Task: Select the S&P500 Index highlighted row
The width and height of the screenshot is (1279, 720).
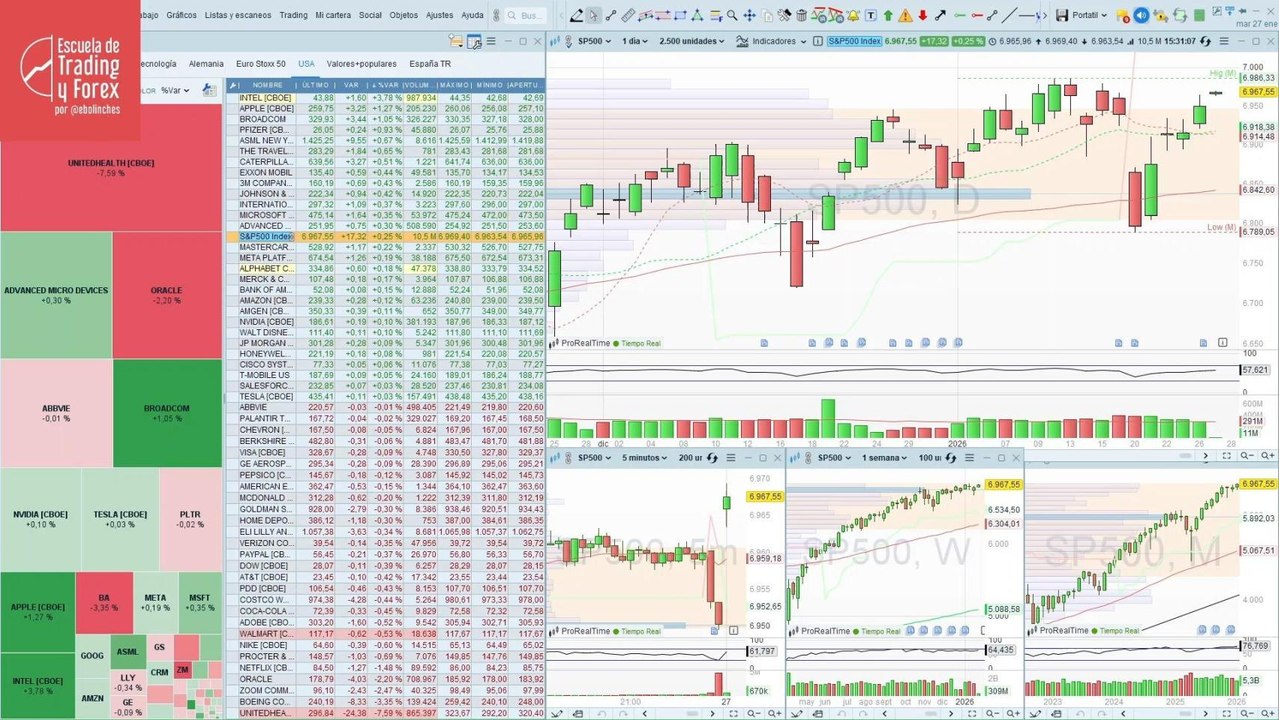Action: click(385, 235)
